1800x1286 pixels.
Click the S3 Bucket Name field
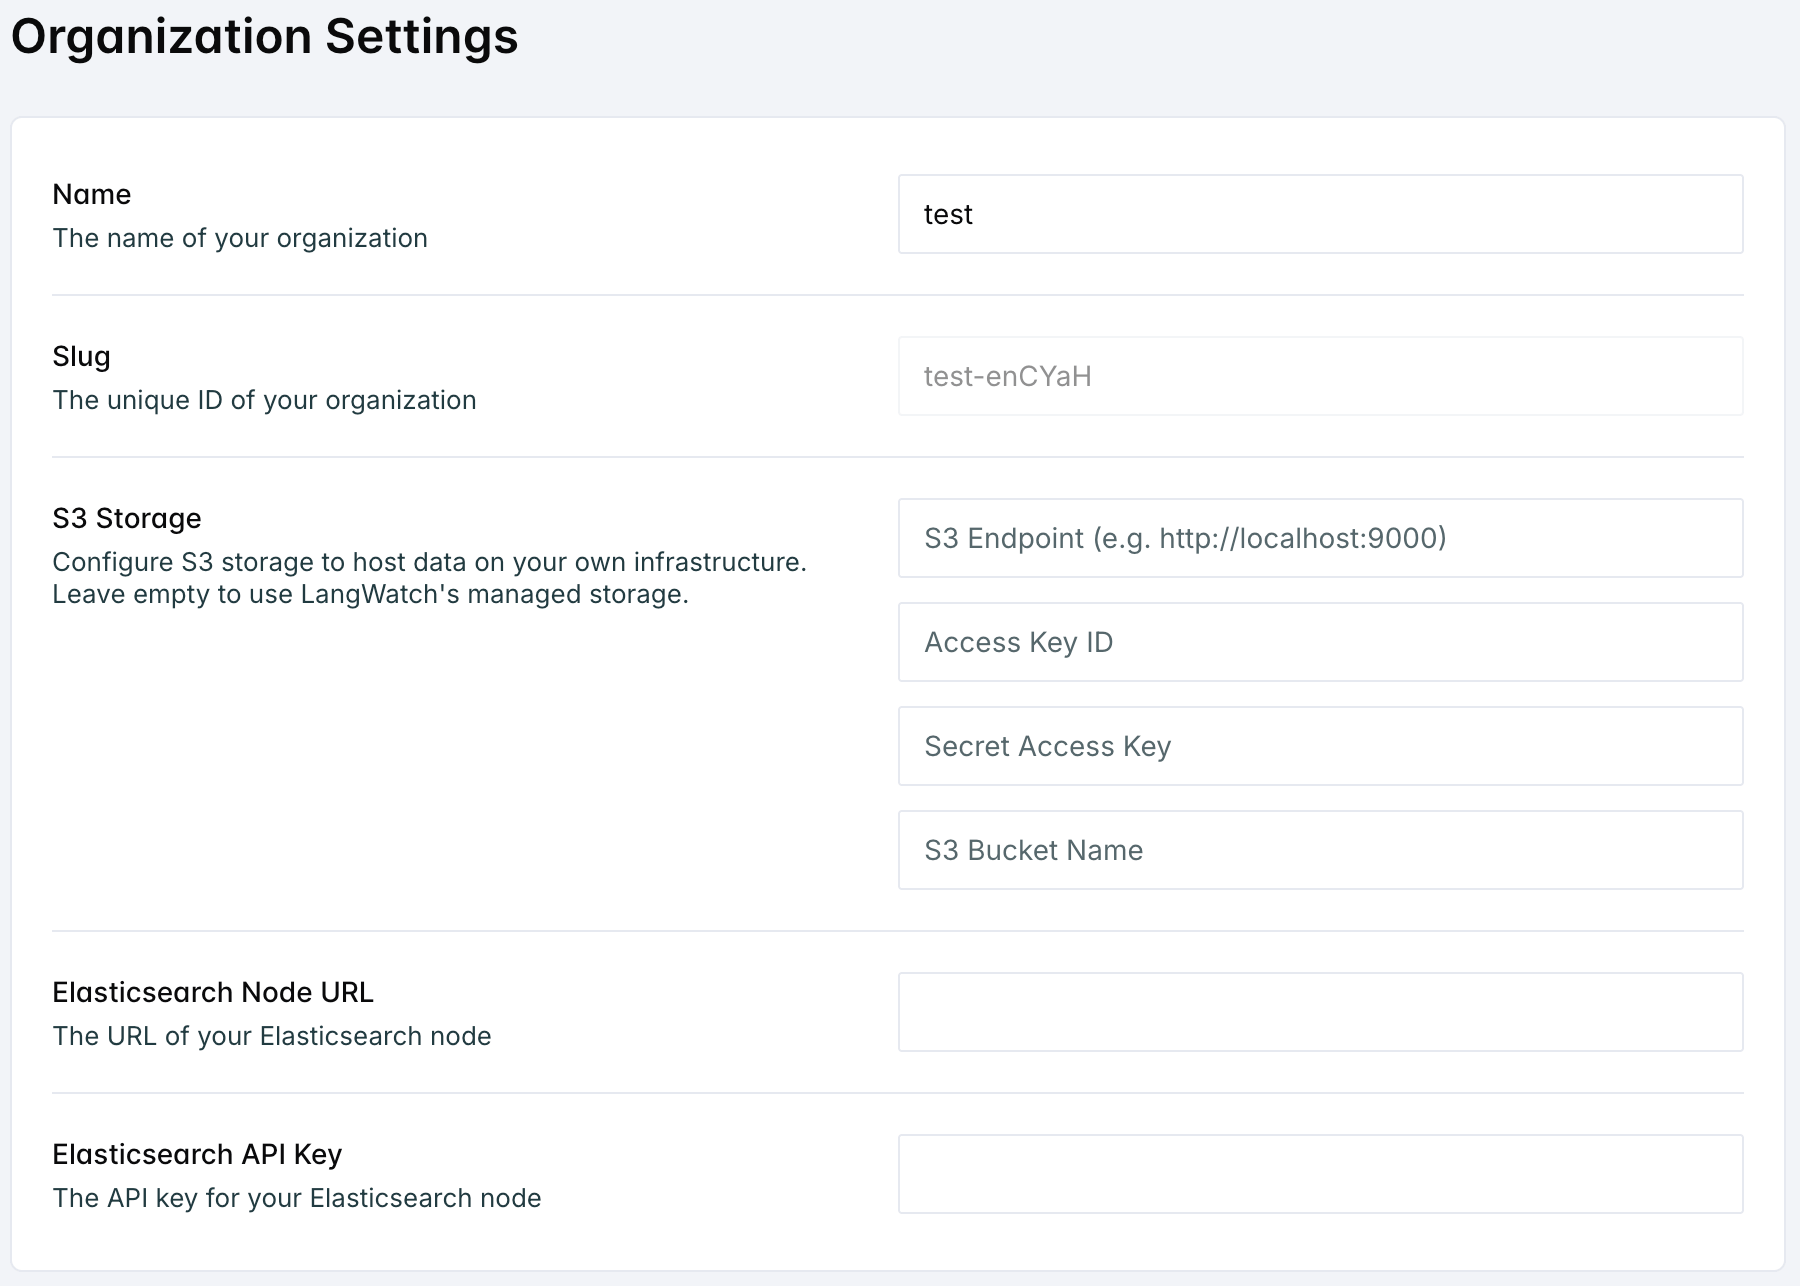[x=1320, y=850]
